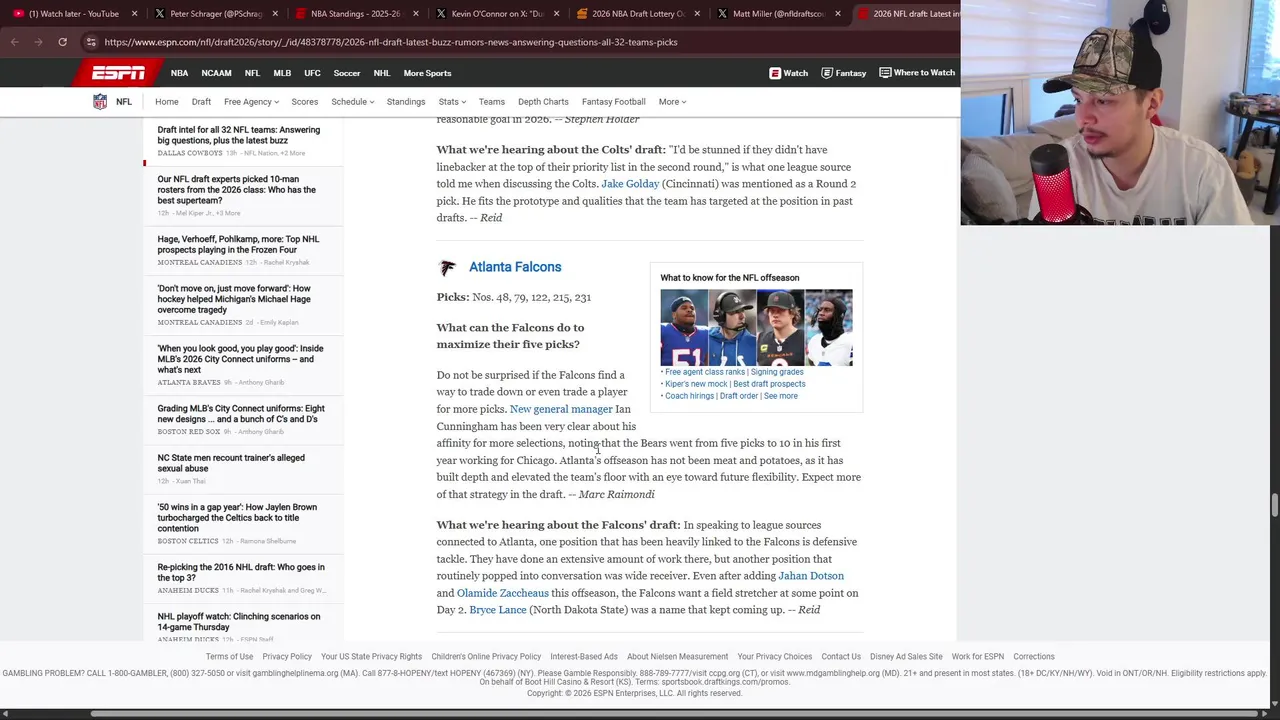The height and width of the screenshot is (720, 1280).
Task: Open Terms of Use footer link
Action: coord(229,657)
